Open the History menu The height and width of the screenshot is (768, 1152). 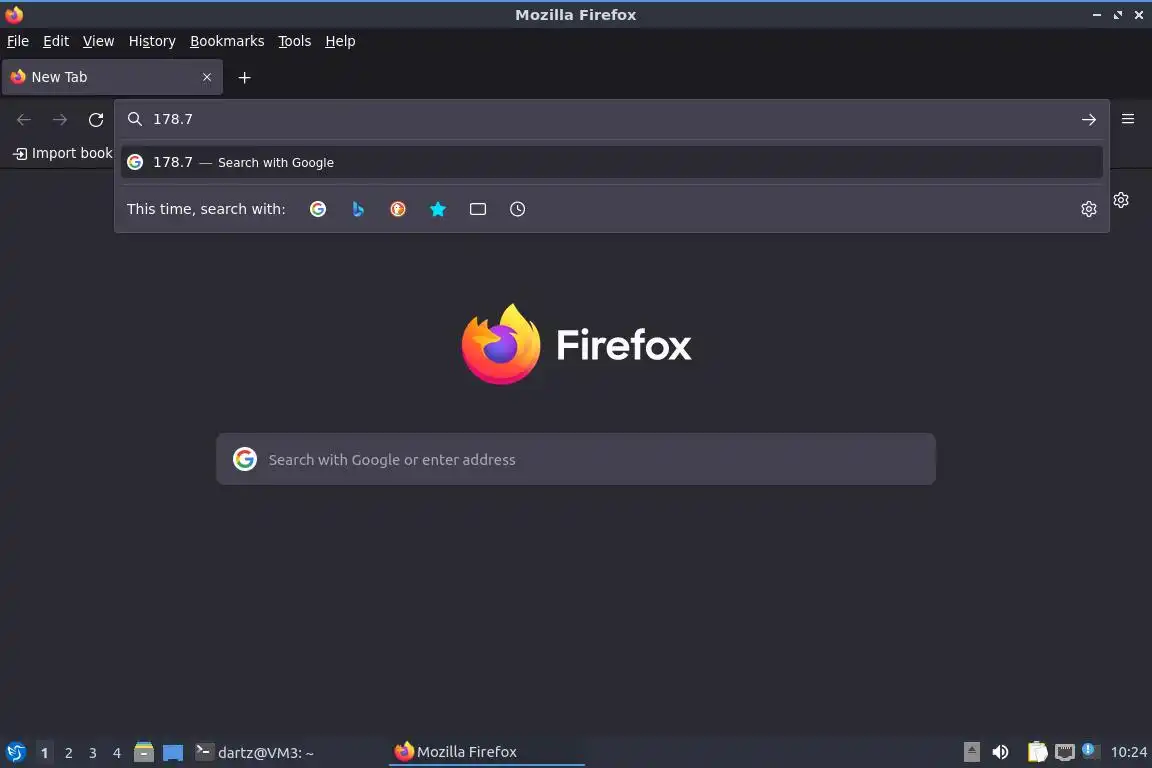click(x=152, y=41)
